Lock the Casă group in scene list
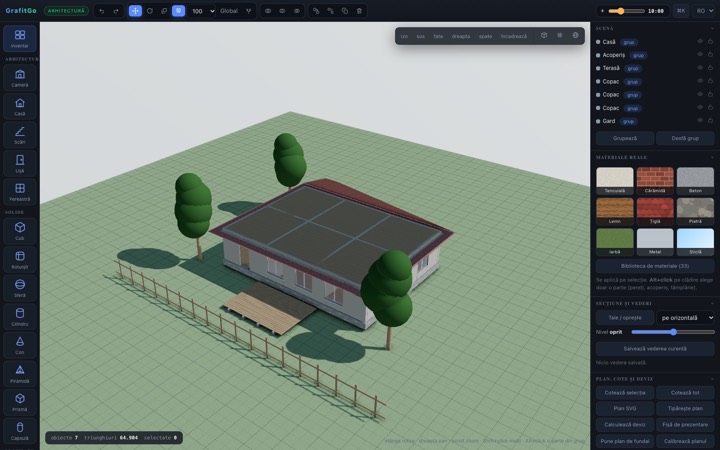This screenshot has height=450, width=720. pyautogui.click(x=710, y=41)
